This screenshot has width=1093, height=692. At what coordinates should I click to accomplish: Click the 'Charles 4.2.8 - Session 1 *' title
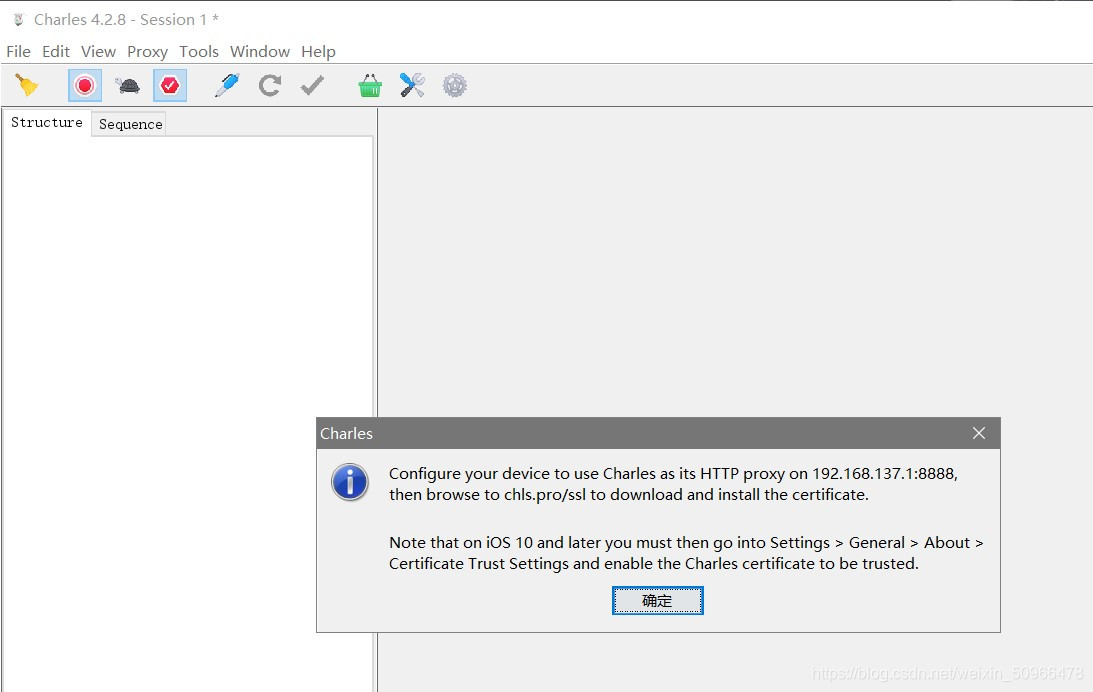(126, 20)
